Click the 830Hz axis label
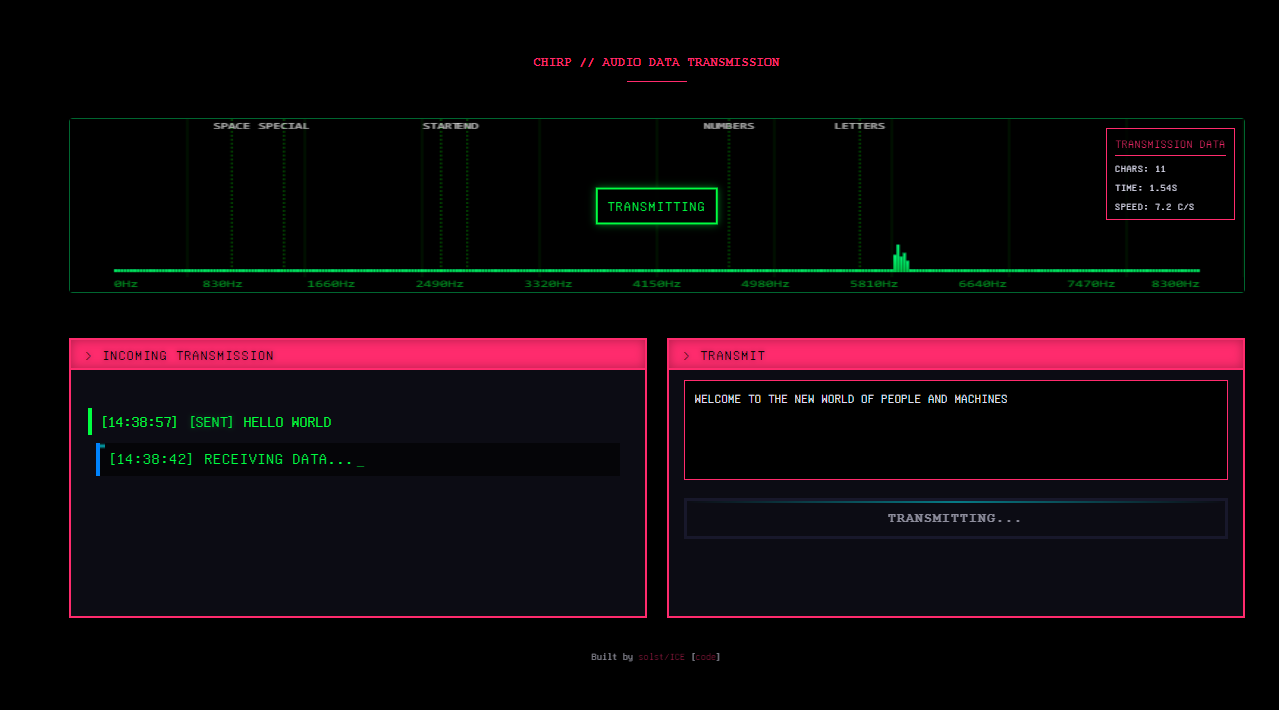Screen dimensions: 1279x710 [223, 284]
